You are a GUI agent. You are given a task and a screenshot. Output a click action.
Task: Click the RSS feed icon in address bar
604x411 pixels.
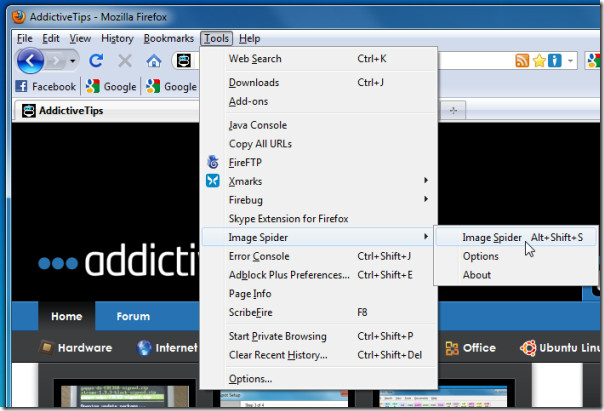(522, 60)
